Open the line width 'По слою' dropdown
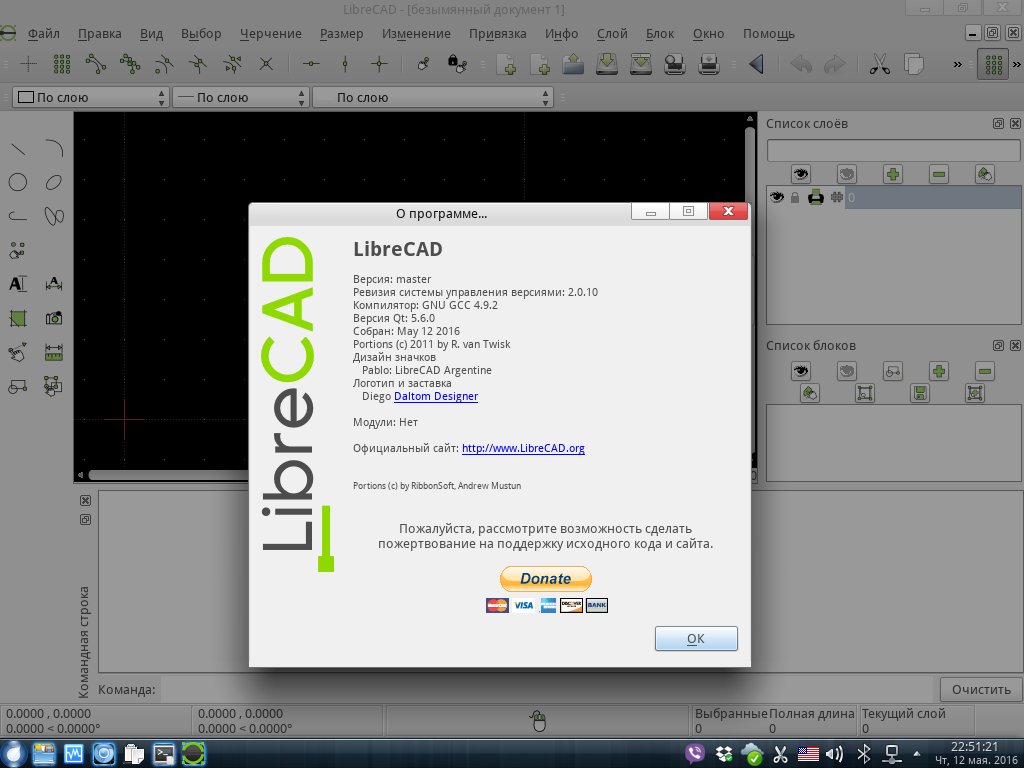Image resolution: width=1024 pixels, height=768 pixels. (240, 97)
